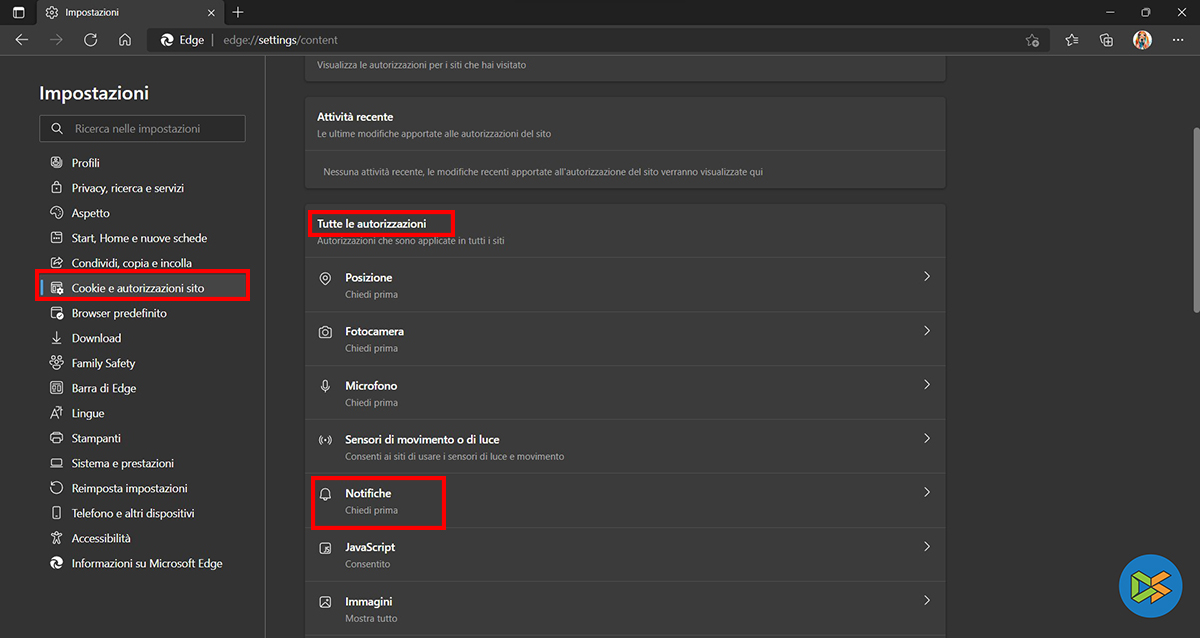Open a new tab with plus button
1200x638 pixels.
(237, 13)
